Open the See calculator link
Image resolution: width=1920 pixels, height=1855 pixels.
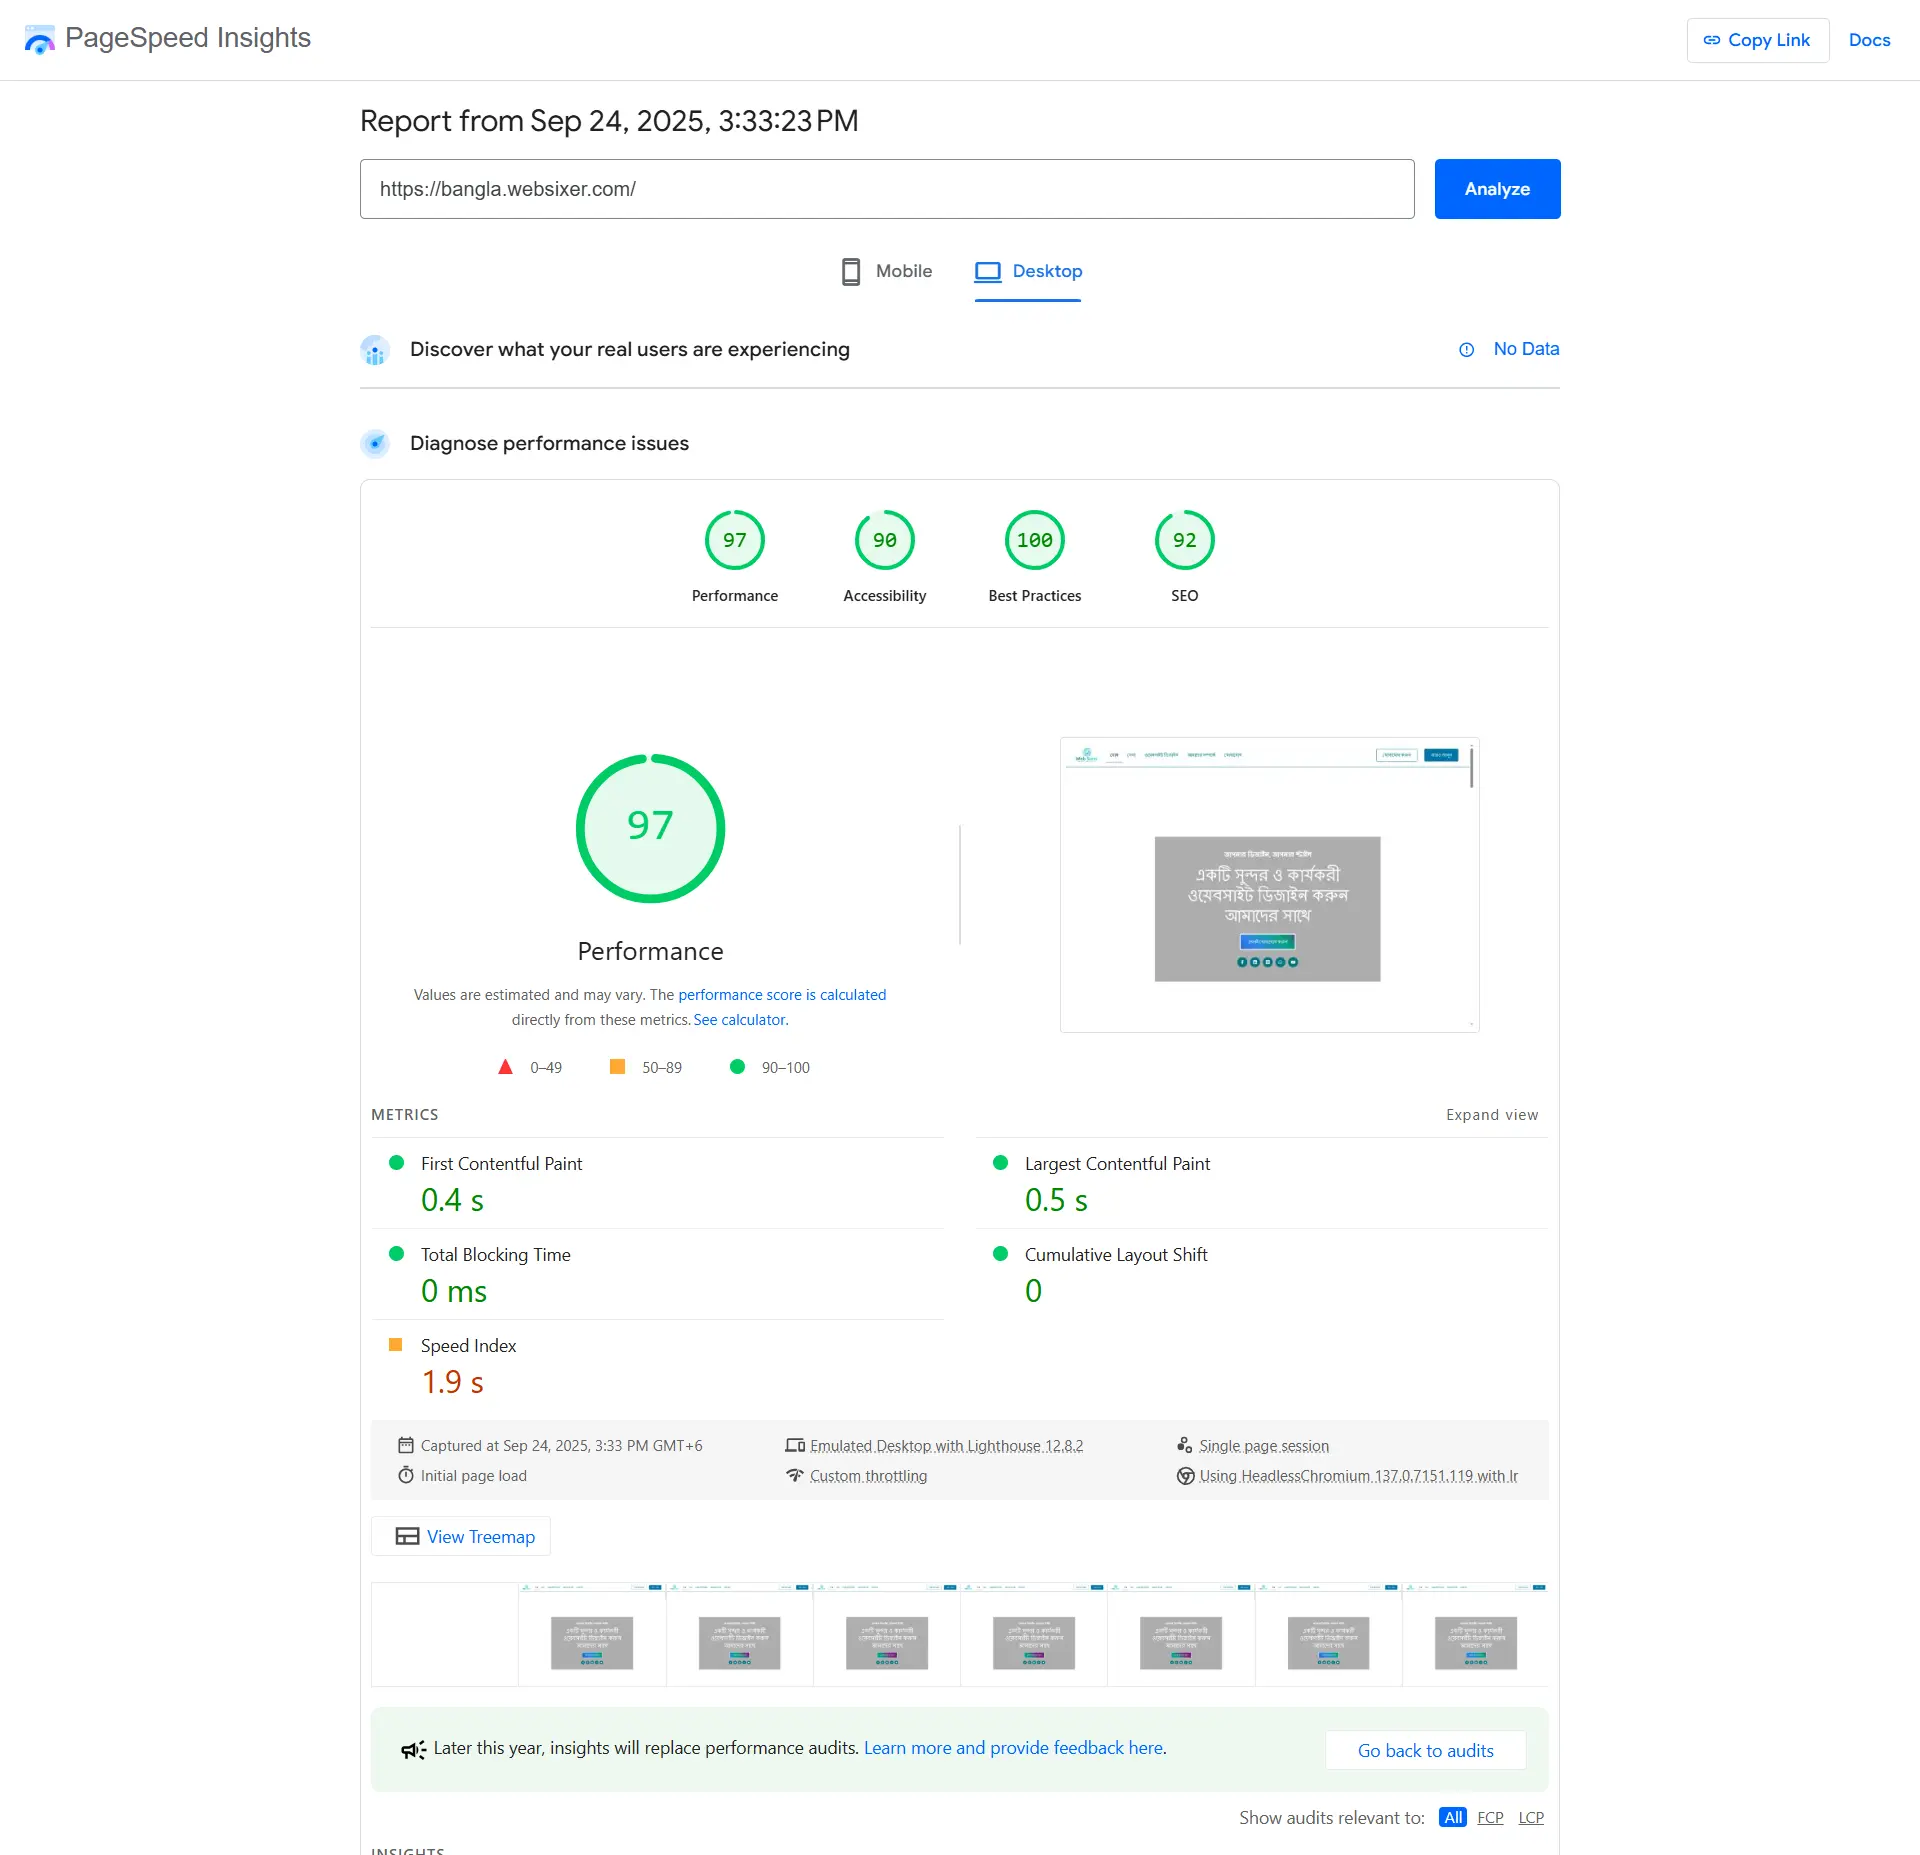738,1019
